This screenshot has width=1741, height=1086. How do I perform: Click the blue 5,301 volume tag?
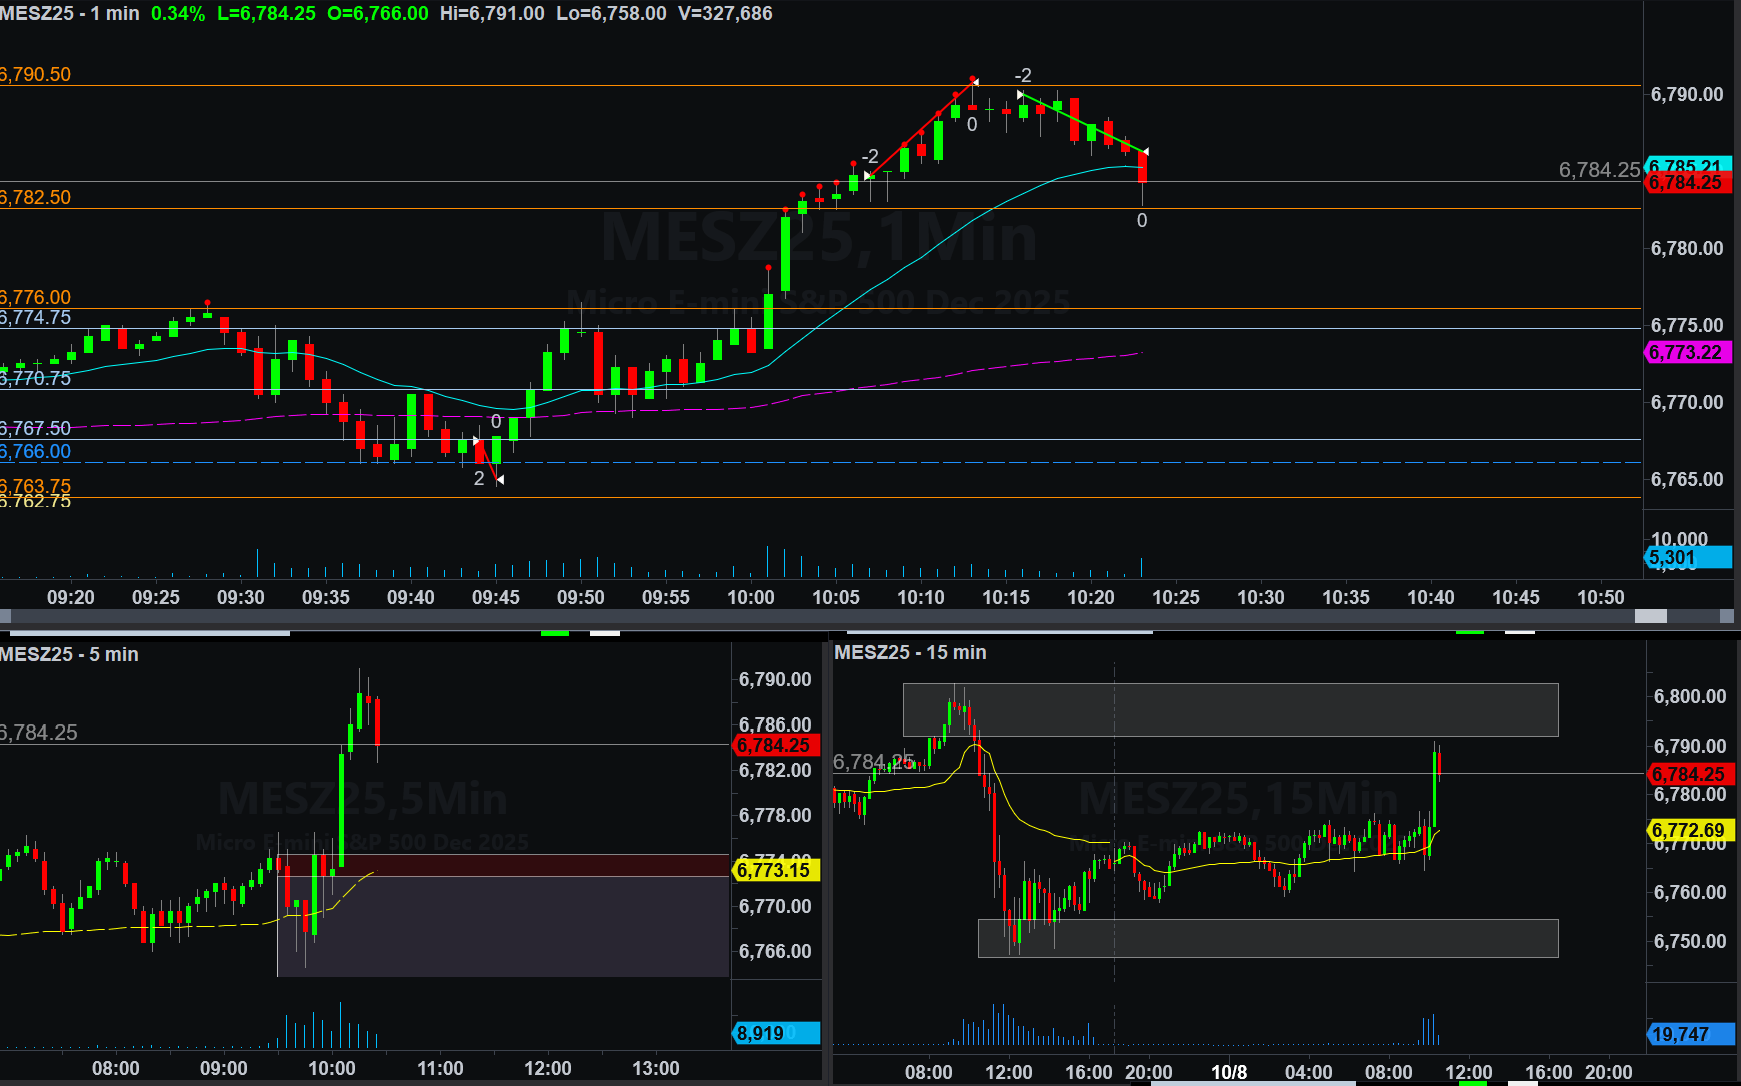coord(1687,558)
